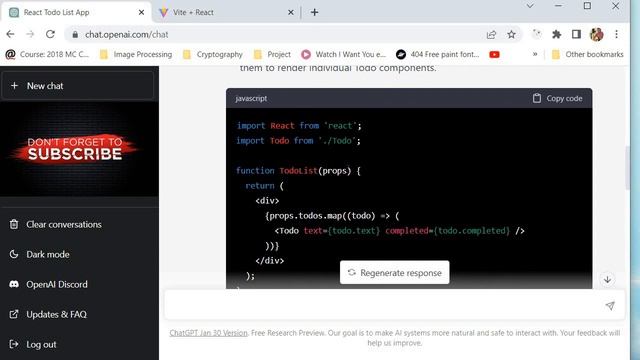Open the YouTube bookmark icon

494,54
